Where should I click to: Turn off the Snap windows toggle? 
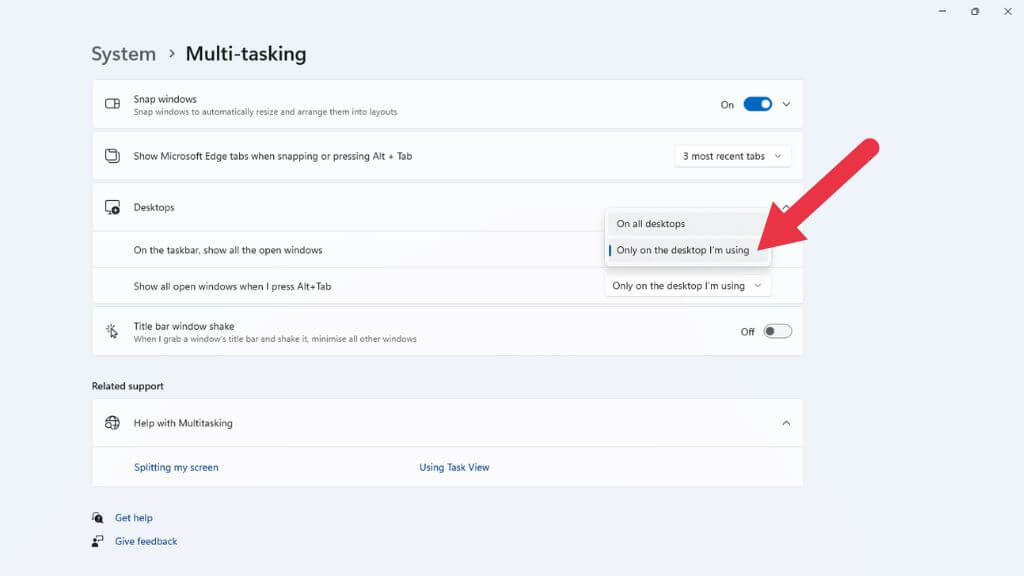coord(758,104)
